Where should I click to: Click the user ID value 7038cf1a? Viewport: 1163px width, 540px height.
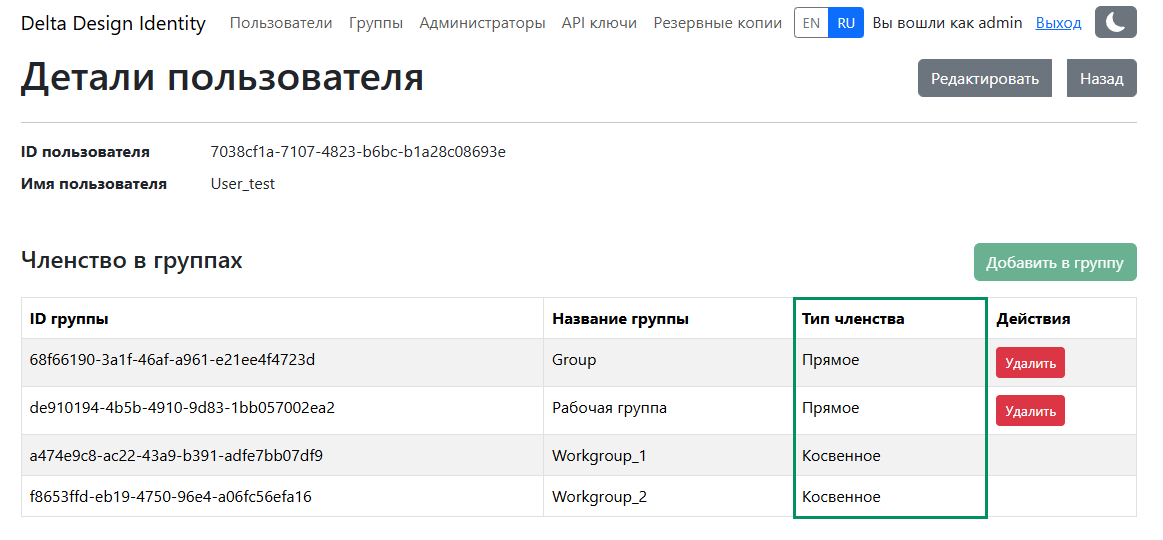point(358,152)
